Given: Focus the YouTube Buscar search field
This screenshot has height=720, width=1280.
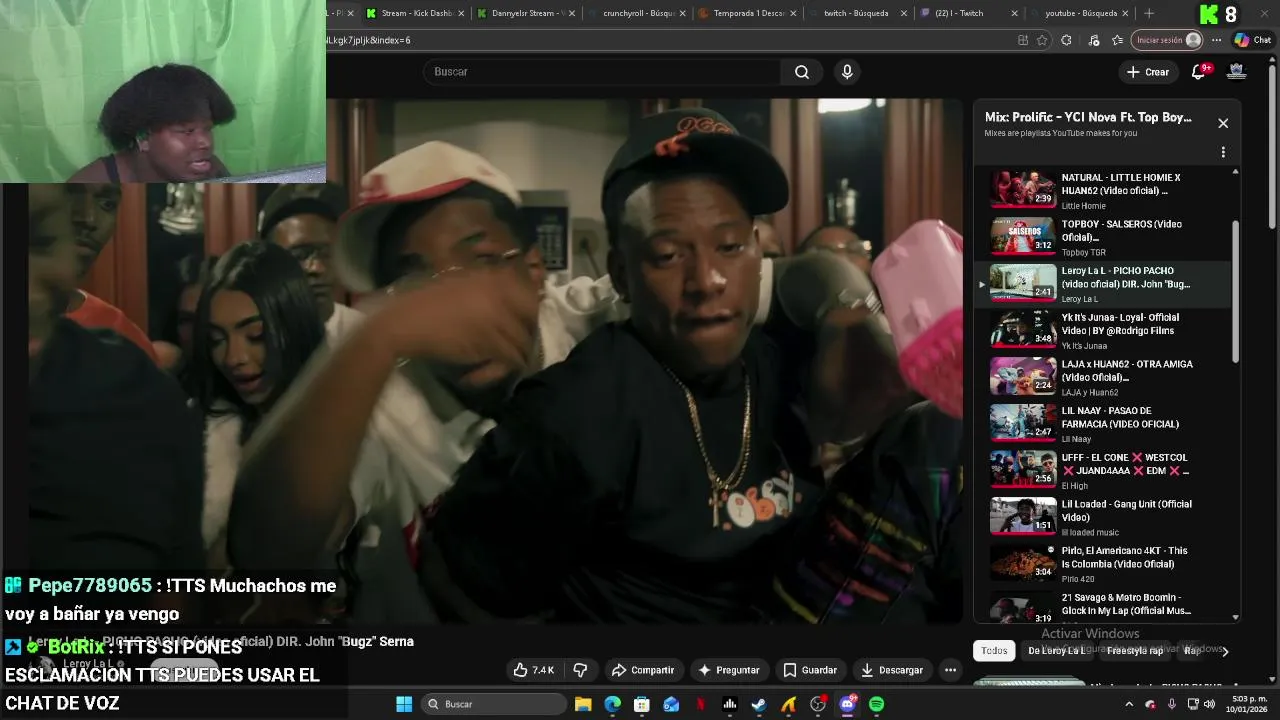Looking at the screenshot, I should pyautogui.click(x=602, y=72).
